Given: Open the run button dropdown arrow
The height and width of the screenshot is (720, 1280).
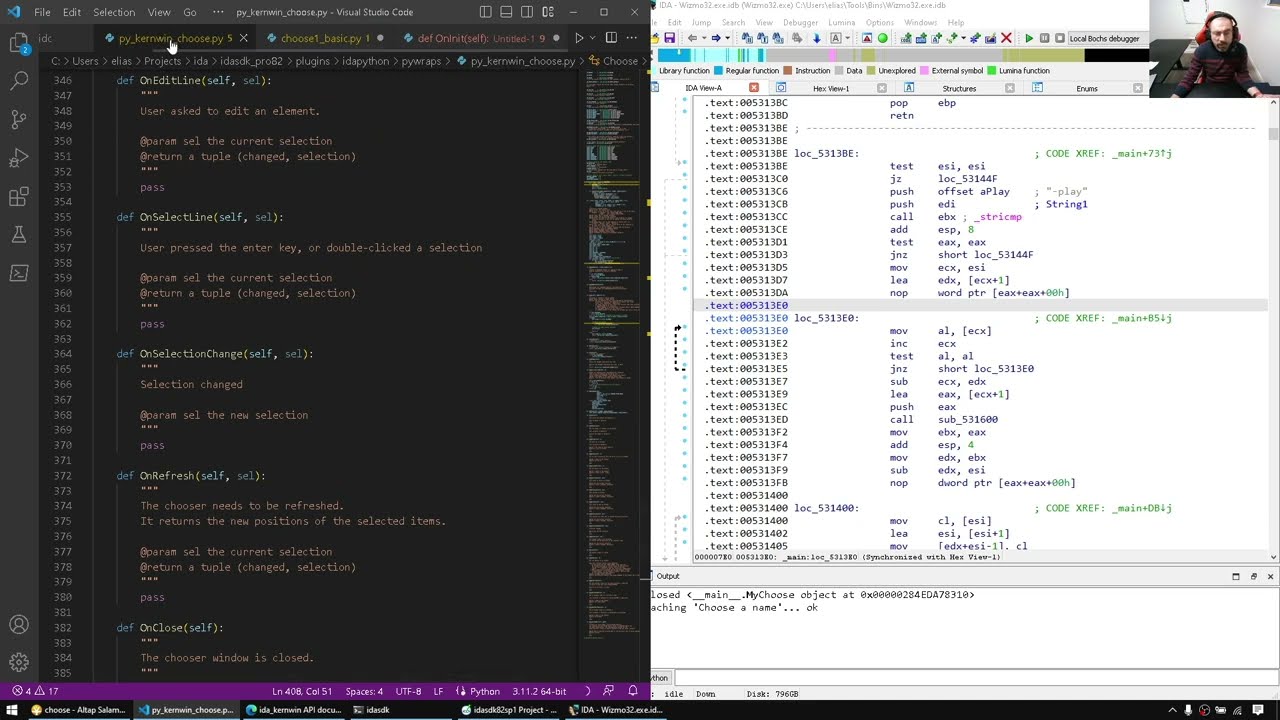Looking at the screenshot, I should click(x=592, y=38).
